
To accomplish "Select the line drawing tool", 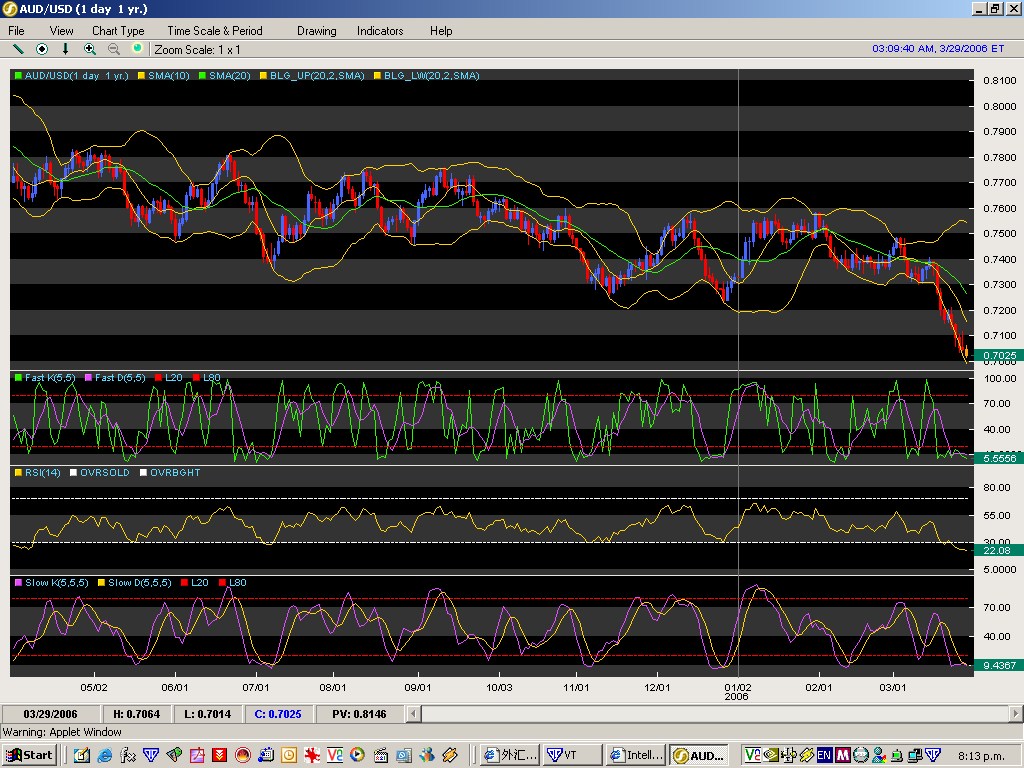I will click(18, 48).
